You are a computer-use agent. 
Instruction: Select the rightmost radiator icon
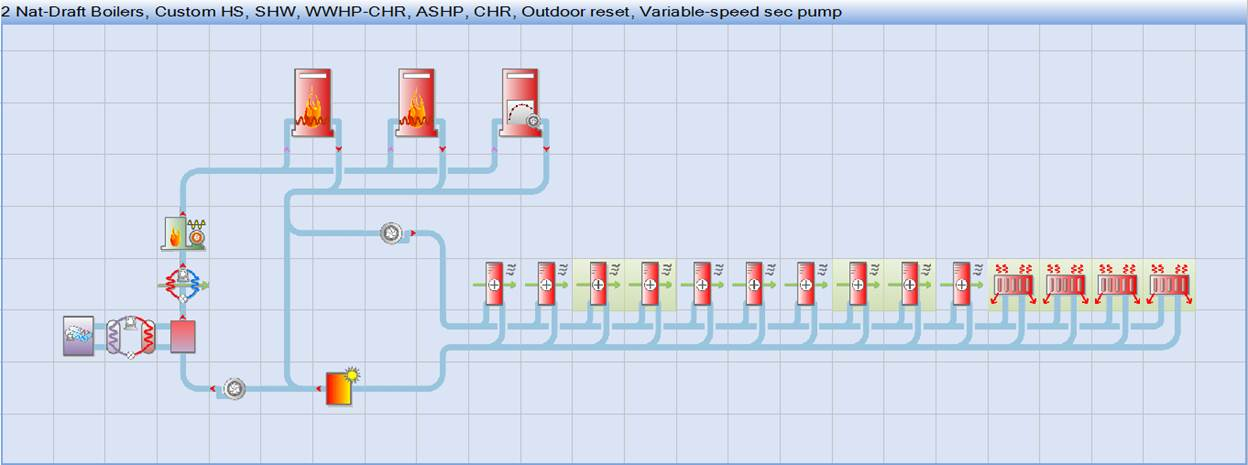(x=1170, y=284)
